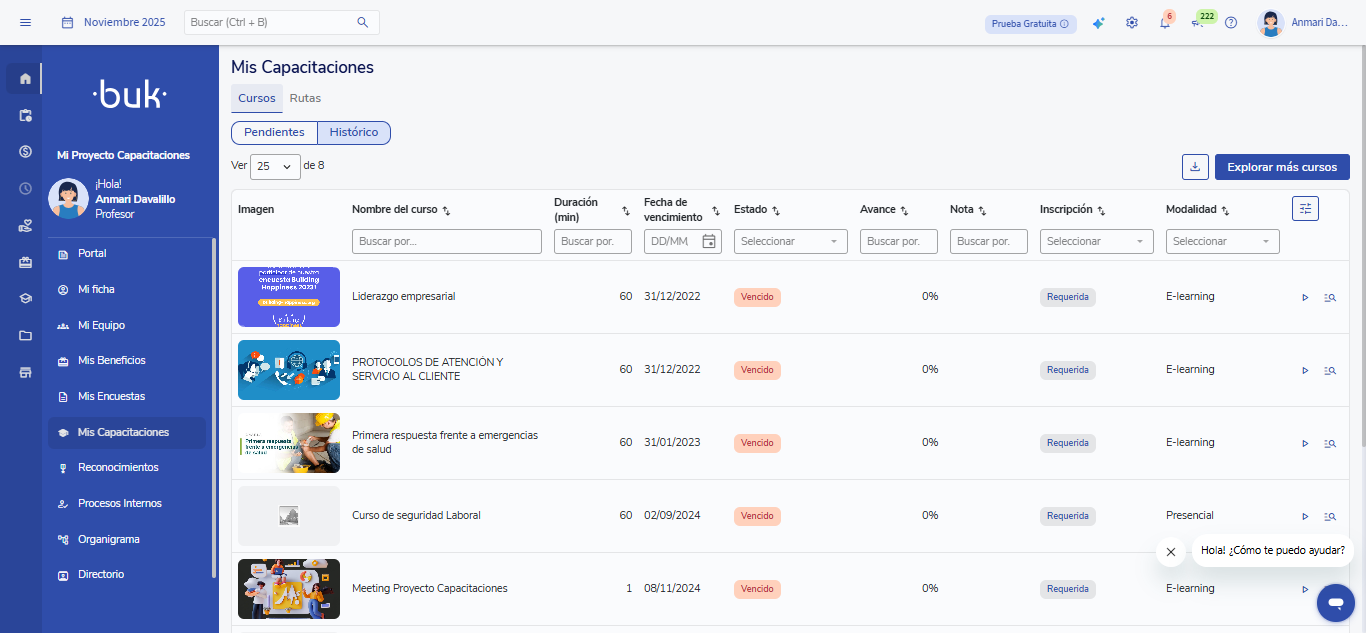This screenshot has height=633, width=1366.
Task: Sort by Nombre del curso column
Action: point(447,211)
